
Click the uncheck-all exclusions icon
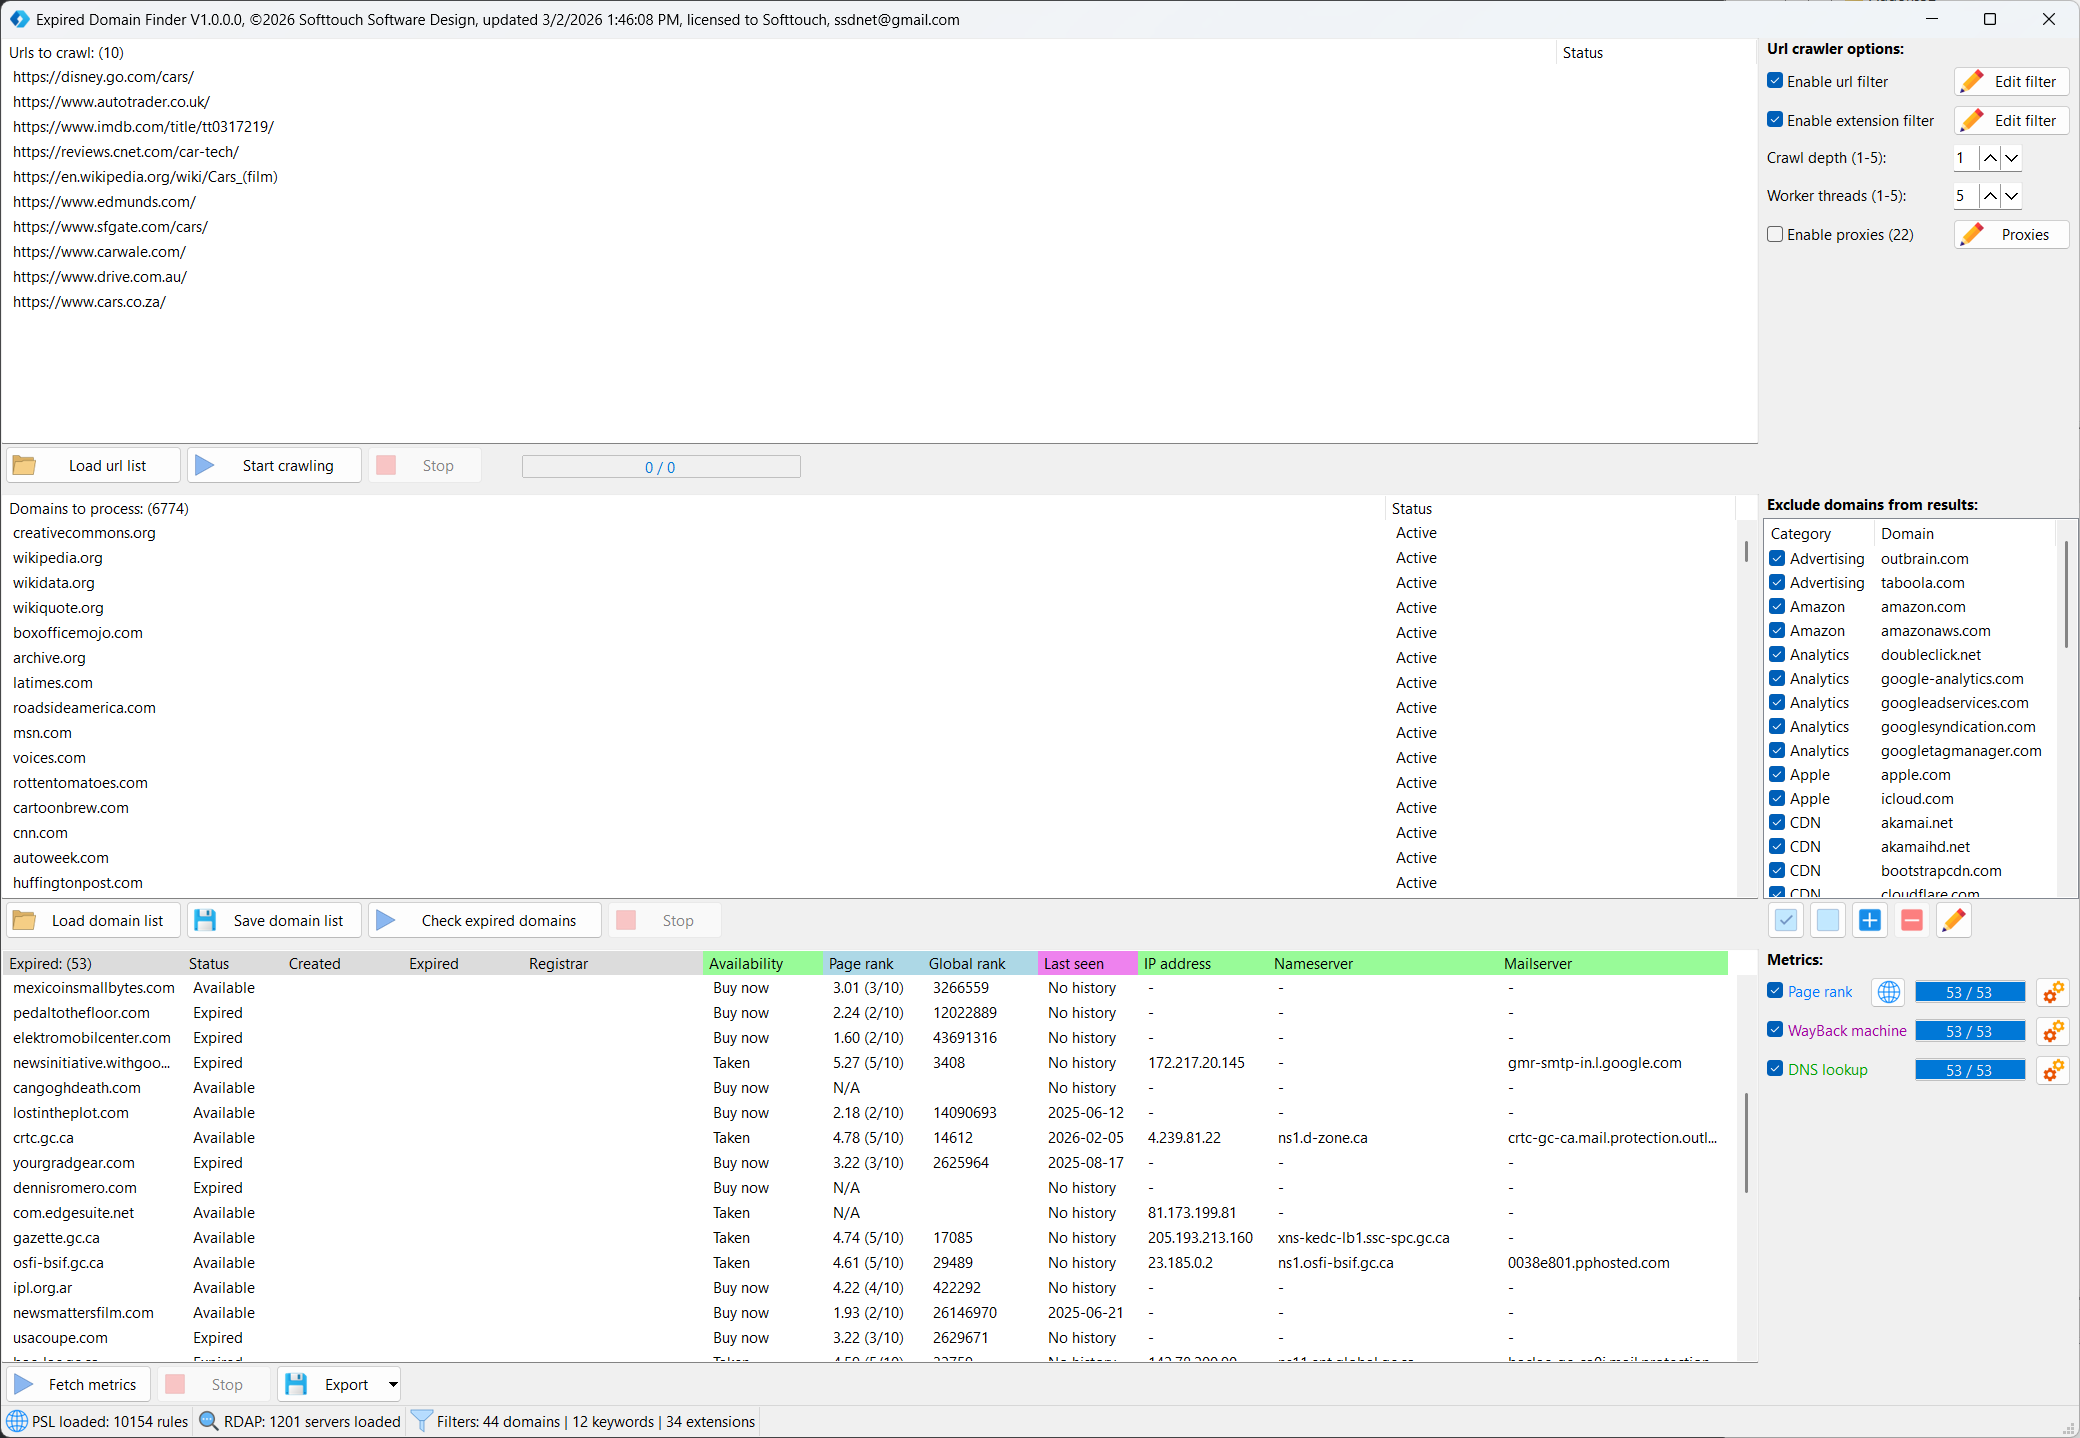1828,920
